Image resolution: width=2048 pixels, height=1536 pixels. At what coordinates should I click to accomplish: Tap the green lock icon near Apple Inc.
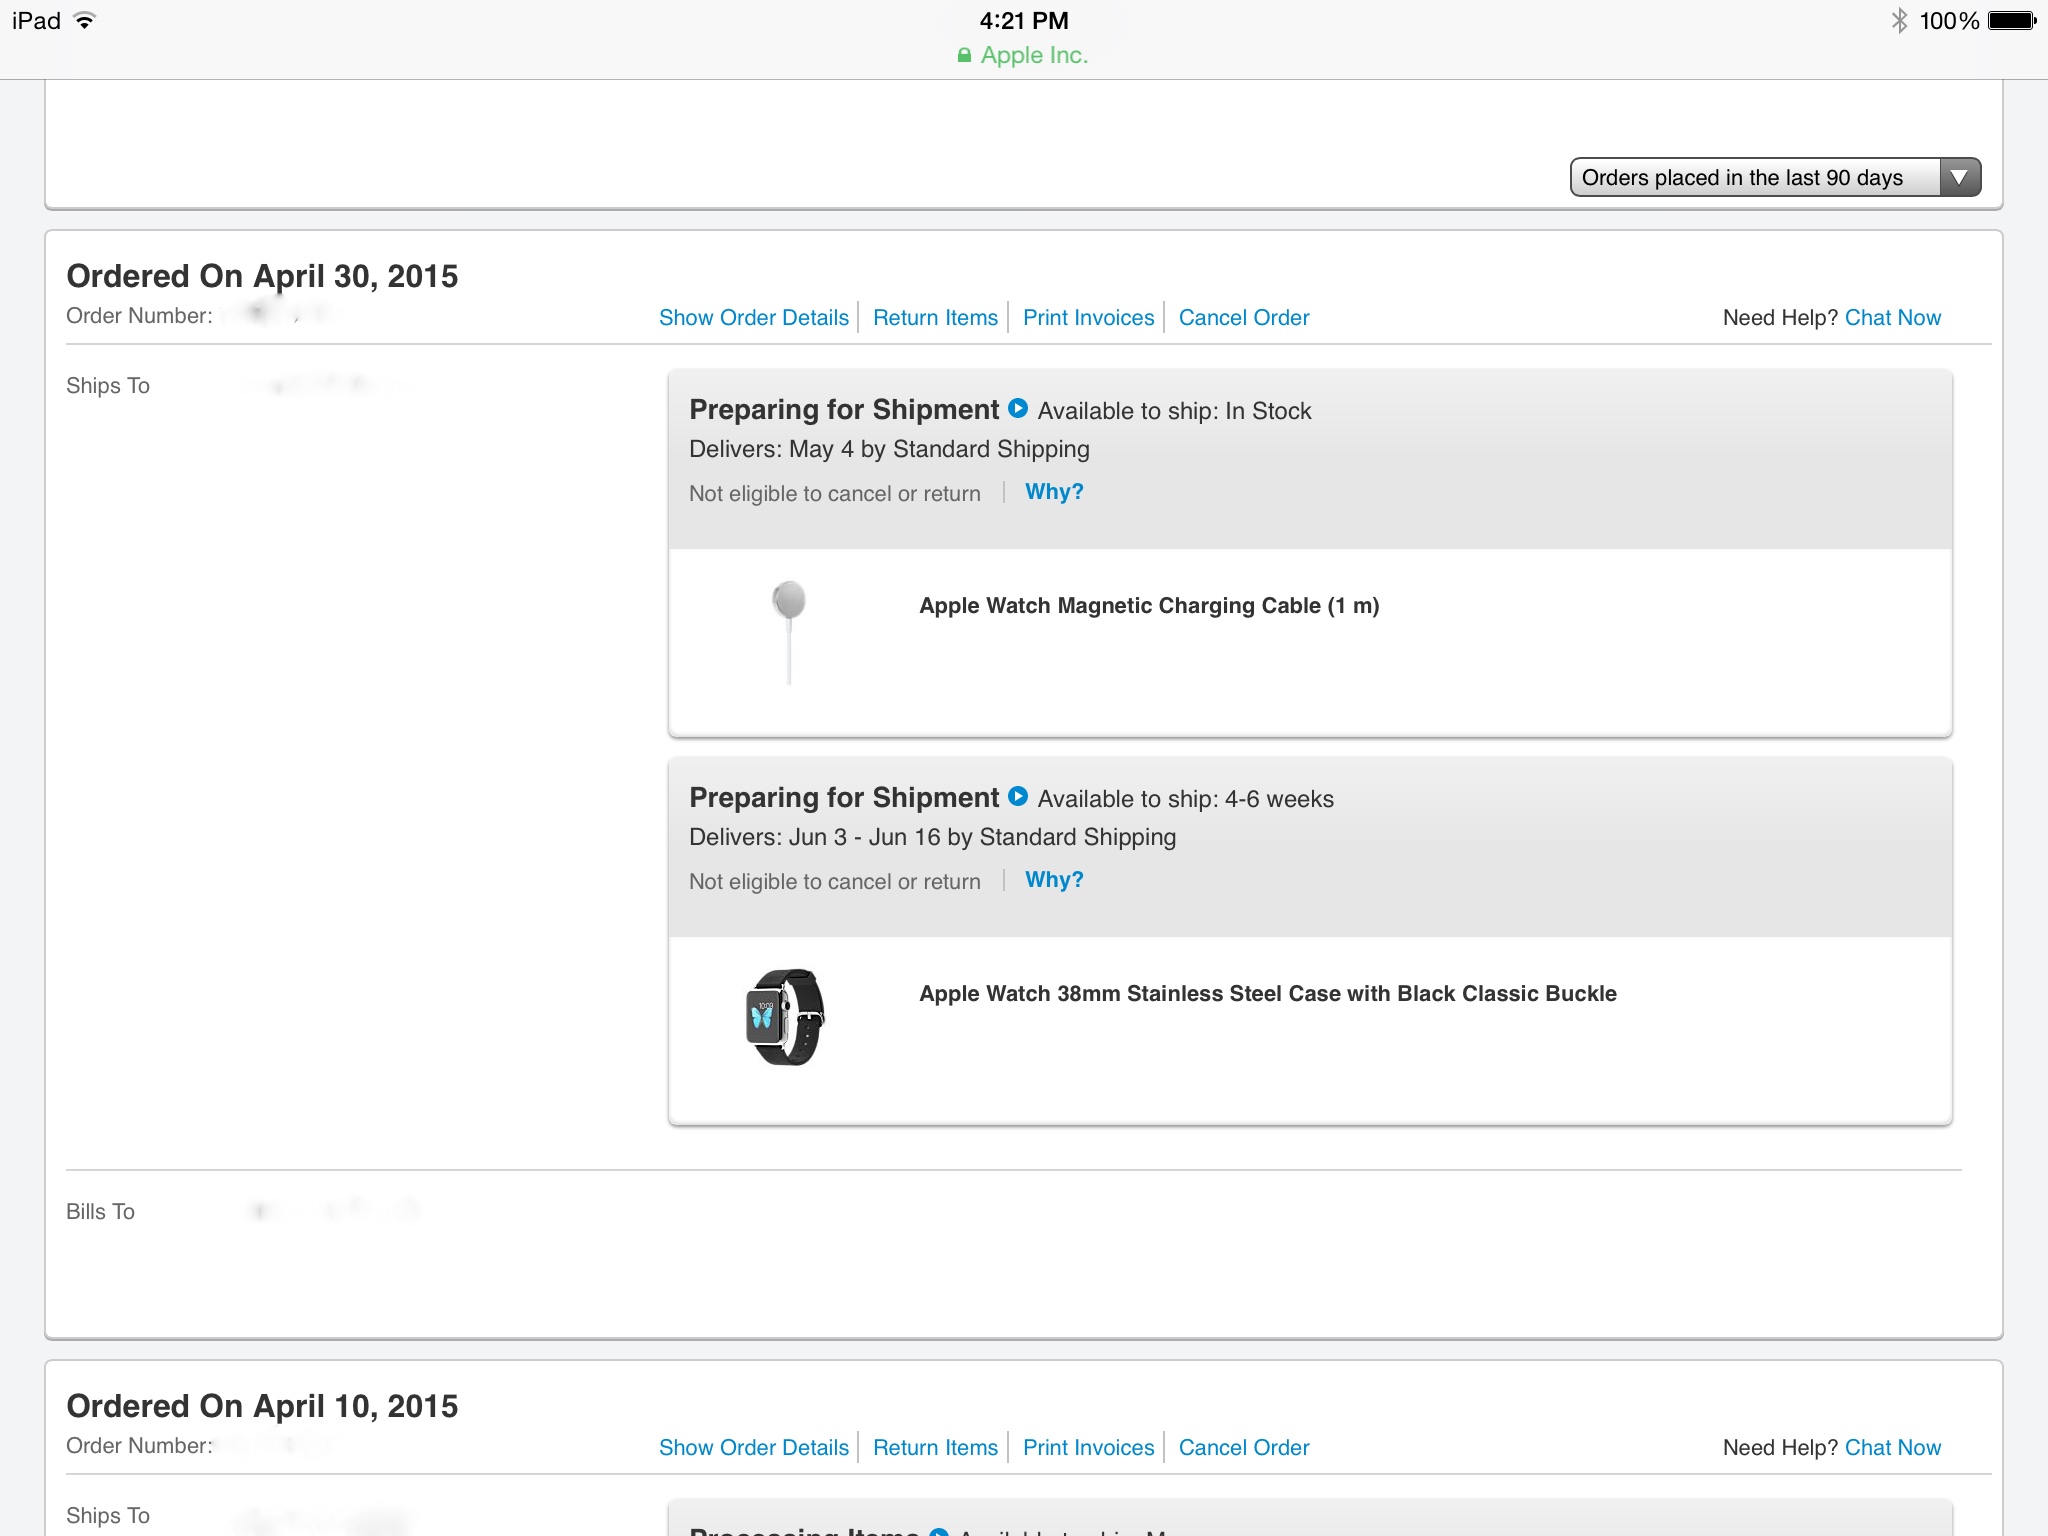coord(964,55)
